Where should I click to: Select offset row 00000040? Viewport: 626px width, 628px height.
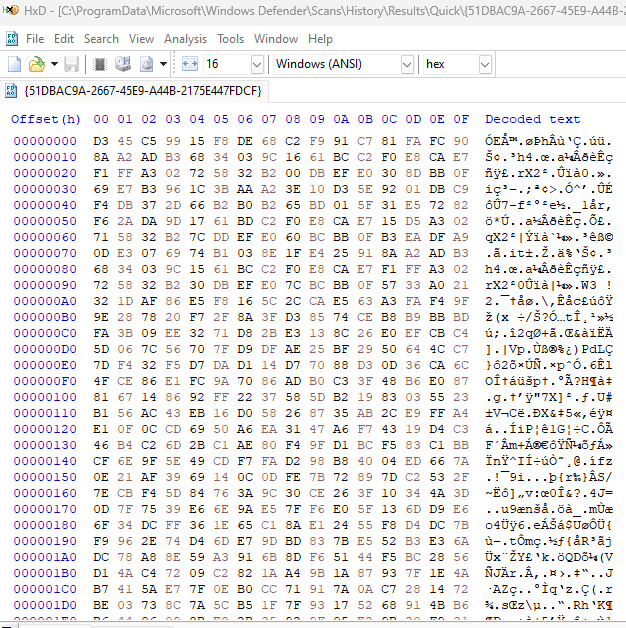(45, 205)
